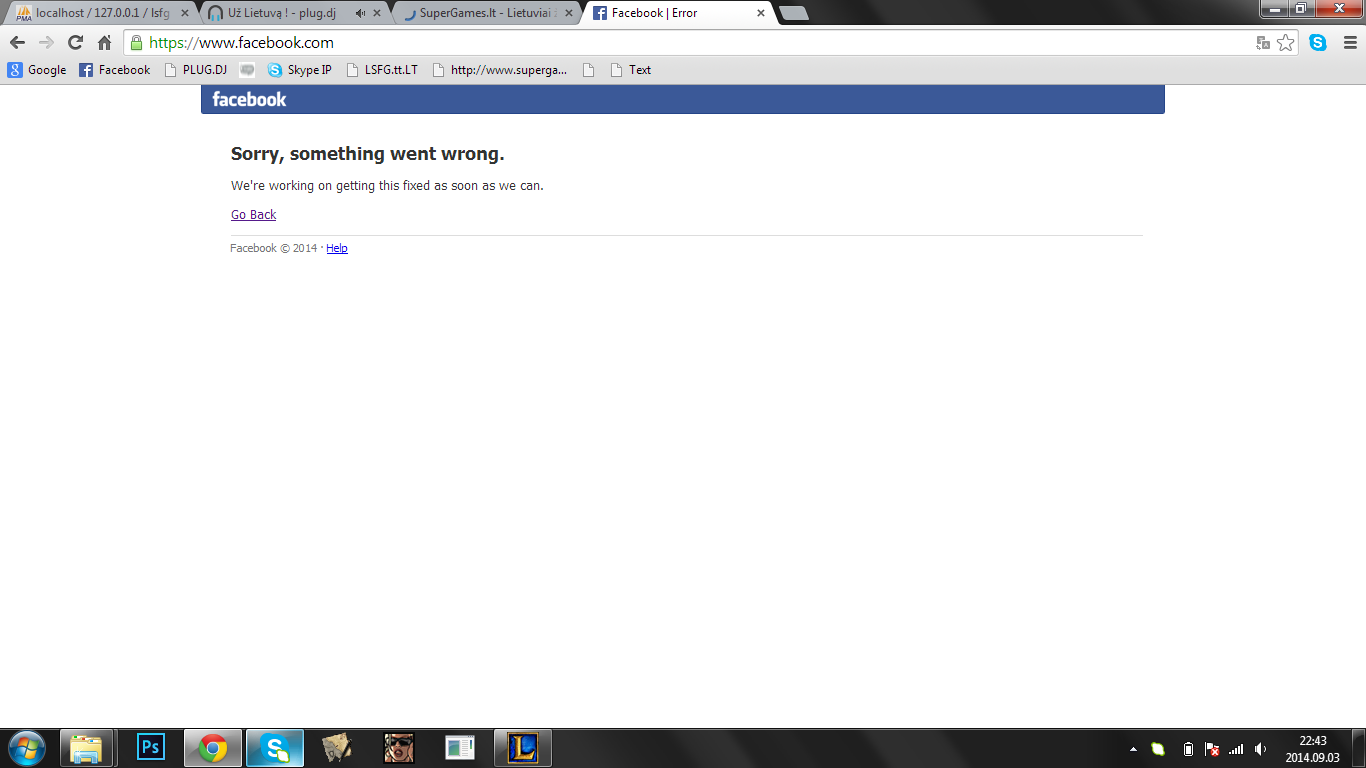Go to the browser home page icon
The height and width of the screenshot is (768, 1366).
104,43
